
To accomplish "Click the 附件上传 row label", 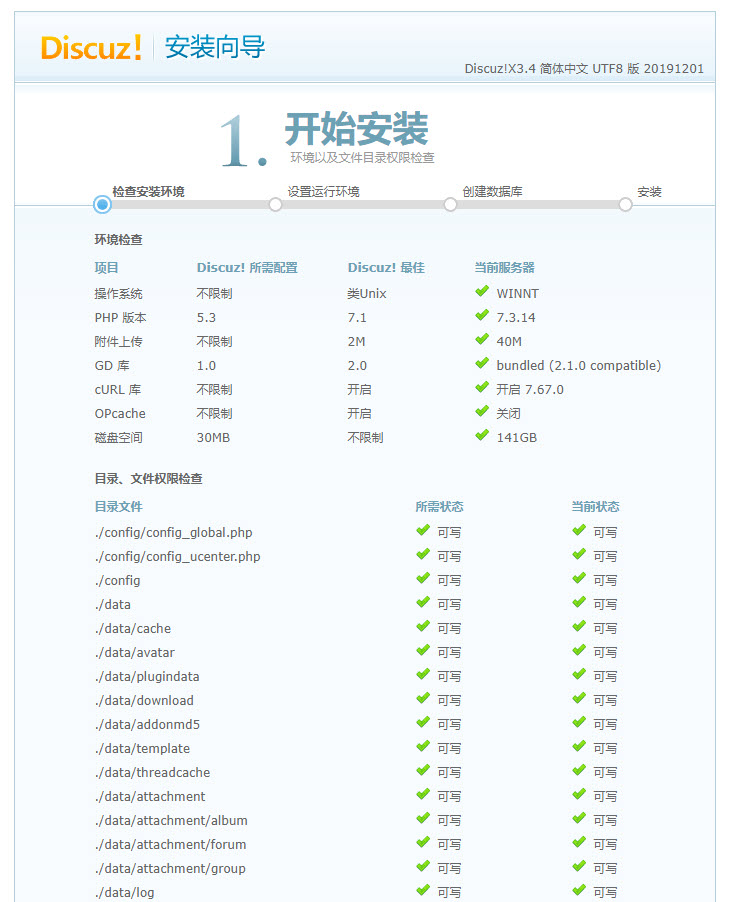I will click(x=118, y=342).
